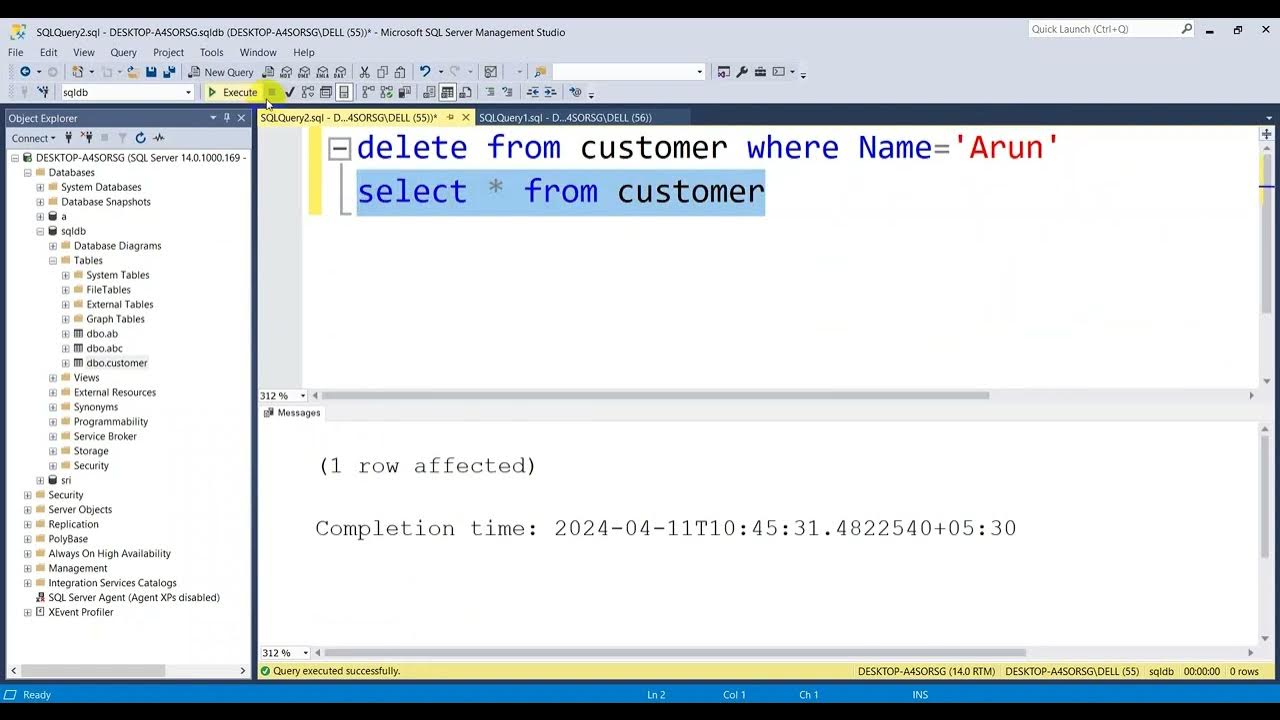The width and height of the screenshot is (1280, 720).
Task: Cut selection with the scissors icon
Action: coord(364,72)
